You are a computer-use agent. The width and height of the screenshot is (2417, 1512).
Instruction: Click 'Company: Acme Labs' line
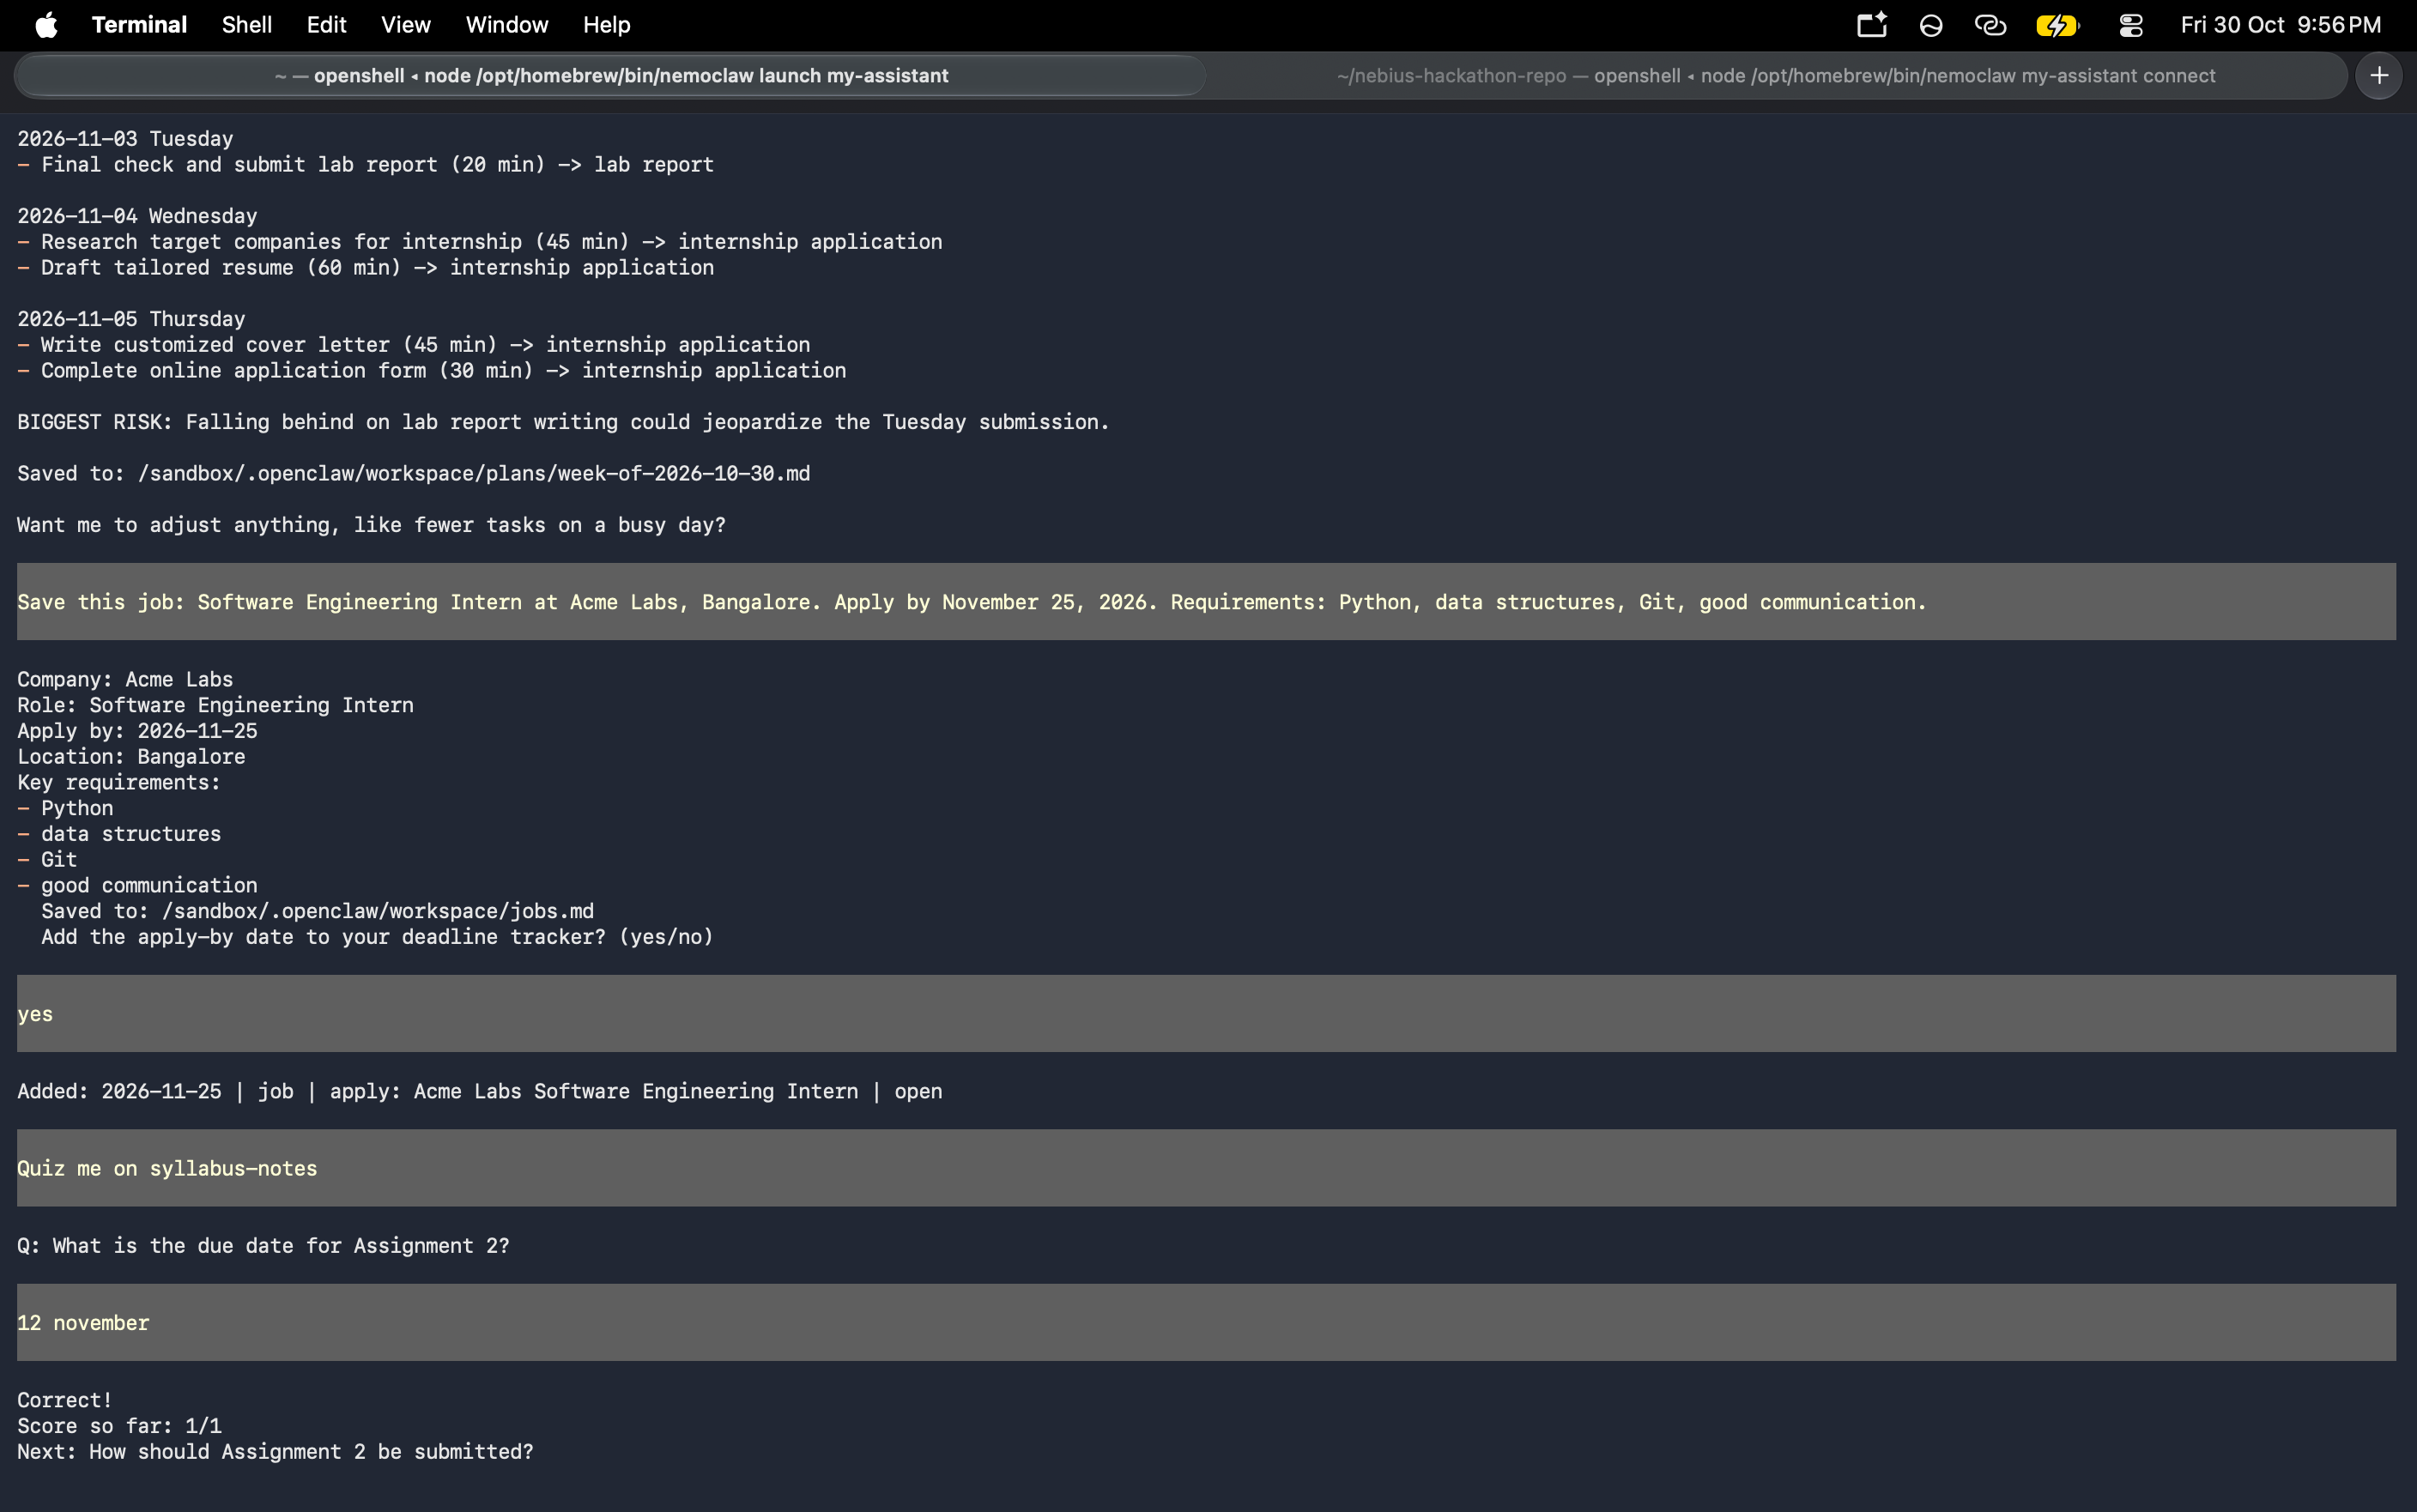[125, 680]
